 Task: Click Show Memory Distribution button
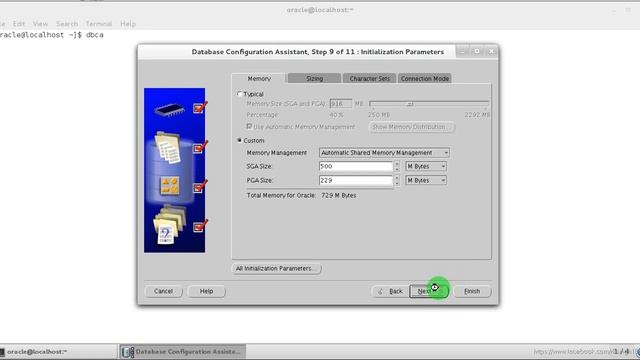click(x=411, y=127)
